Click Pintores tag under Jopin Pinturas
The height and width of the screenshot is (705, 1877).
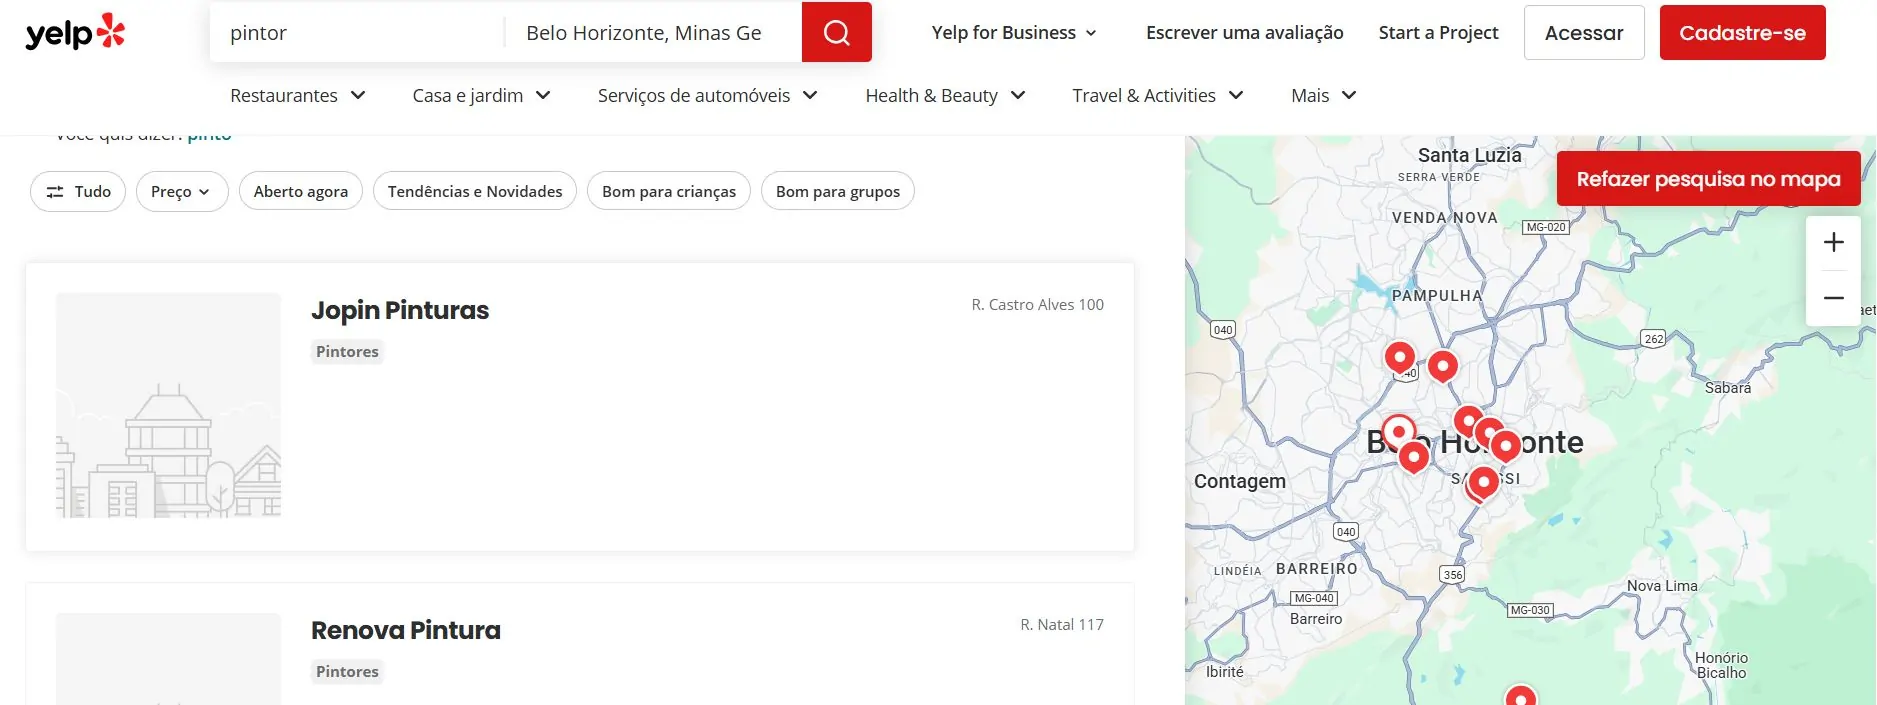[x=347, y=352]
